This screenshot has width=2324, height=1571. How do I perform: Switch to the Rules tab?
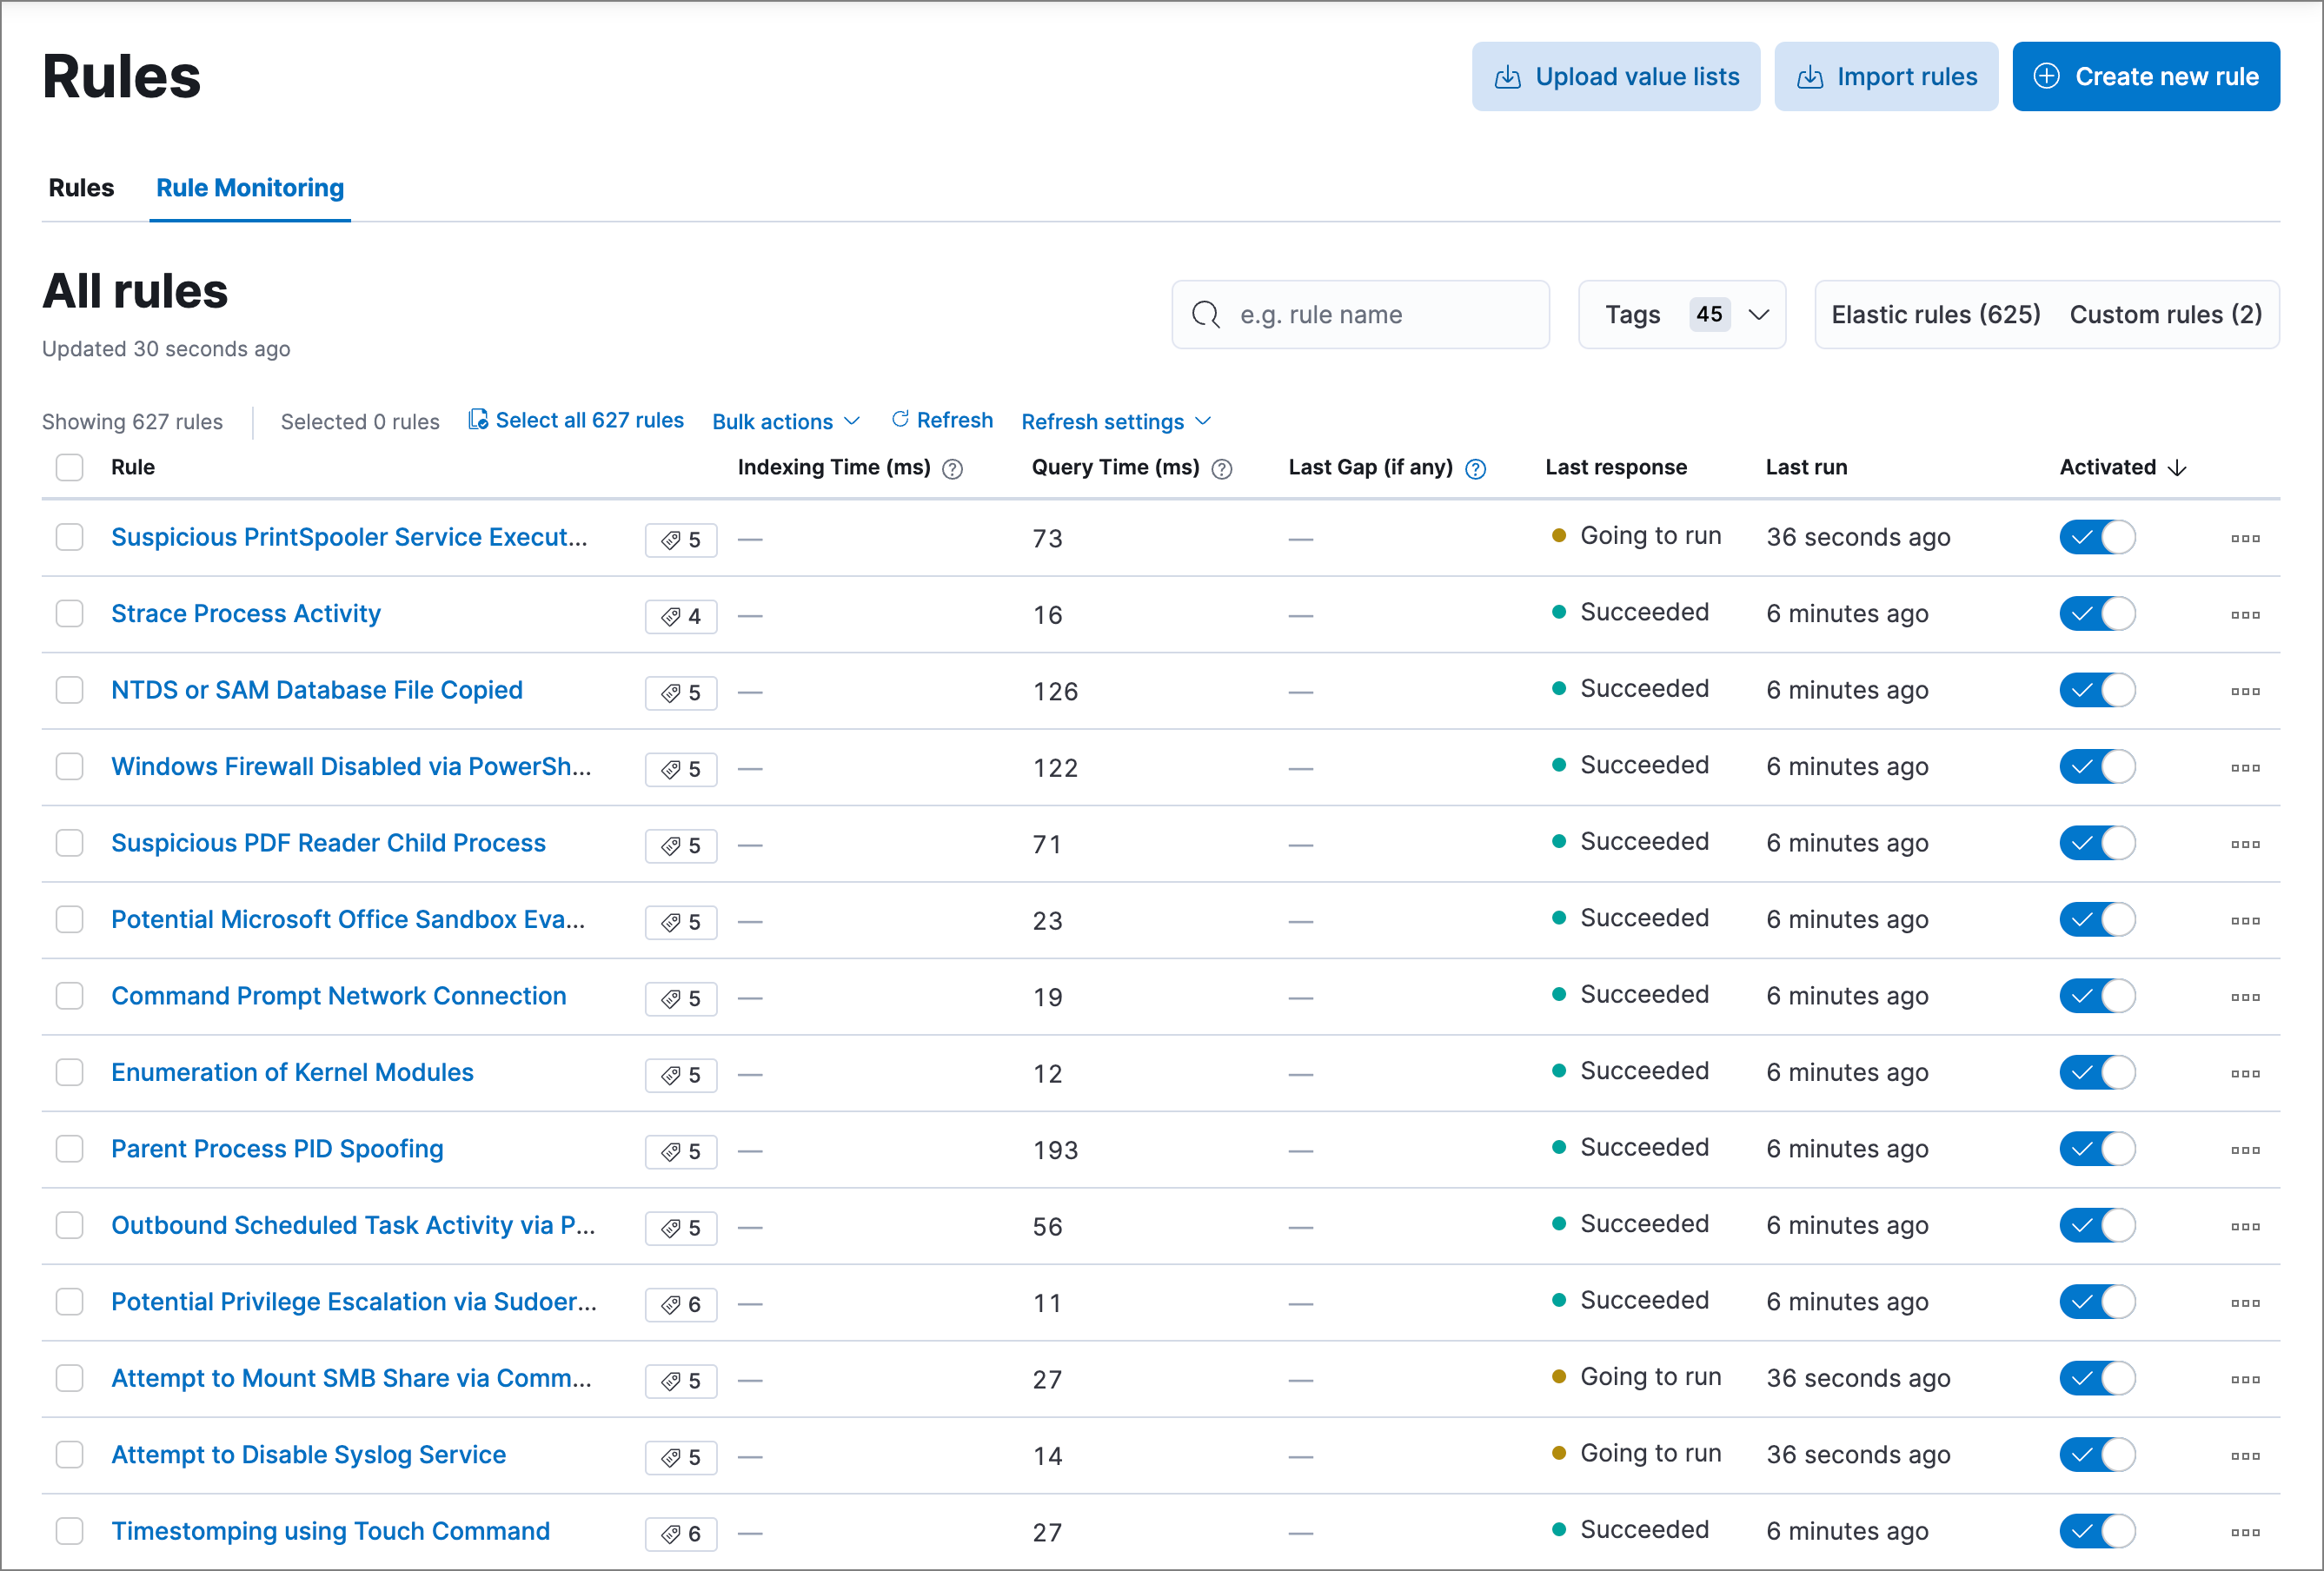(81, 188)
